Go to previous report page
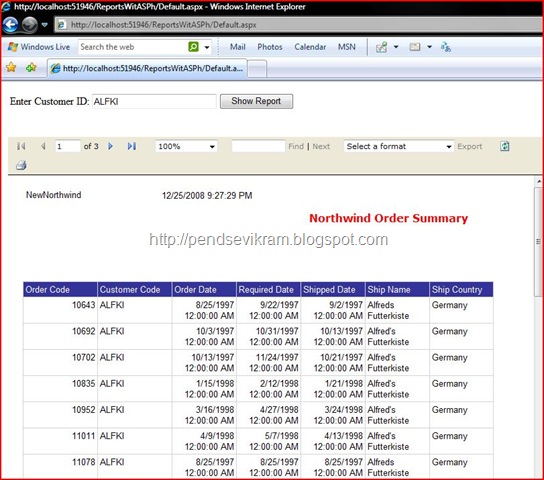This screenshot has height=480, width=544. tap(43, 146)
